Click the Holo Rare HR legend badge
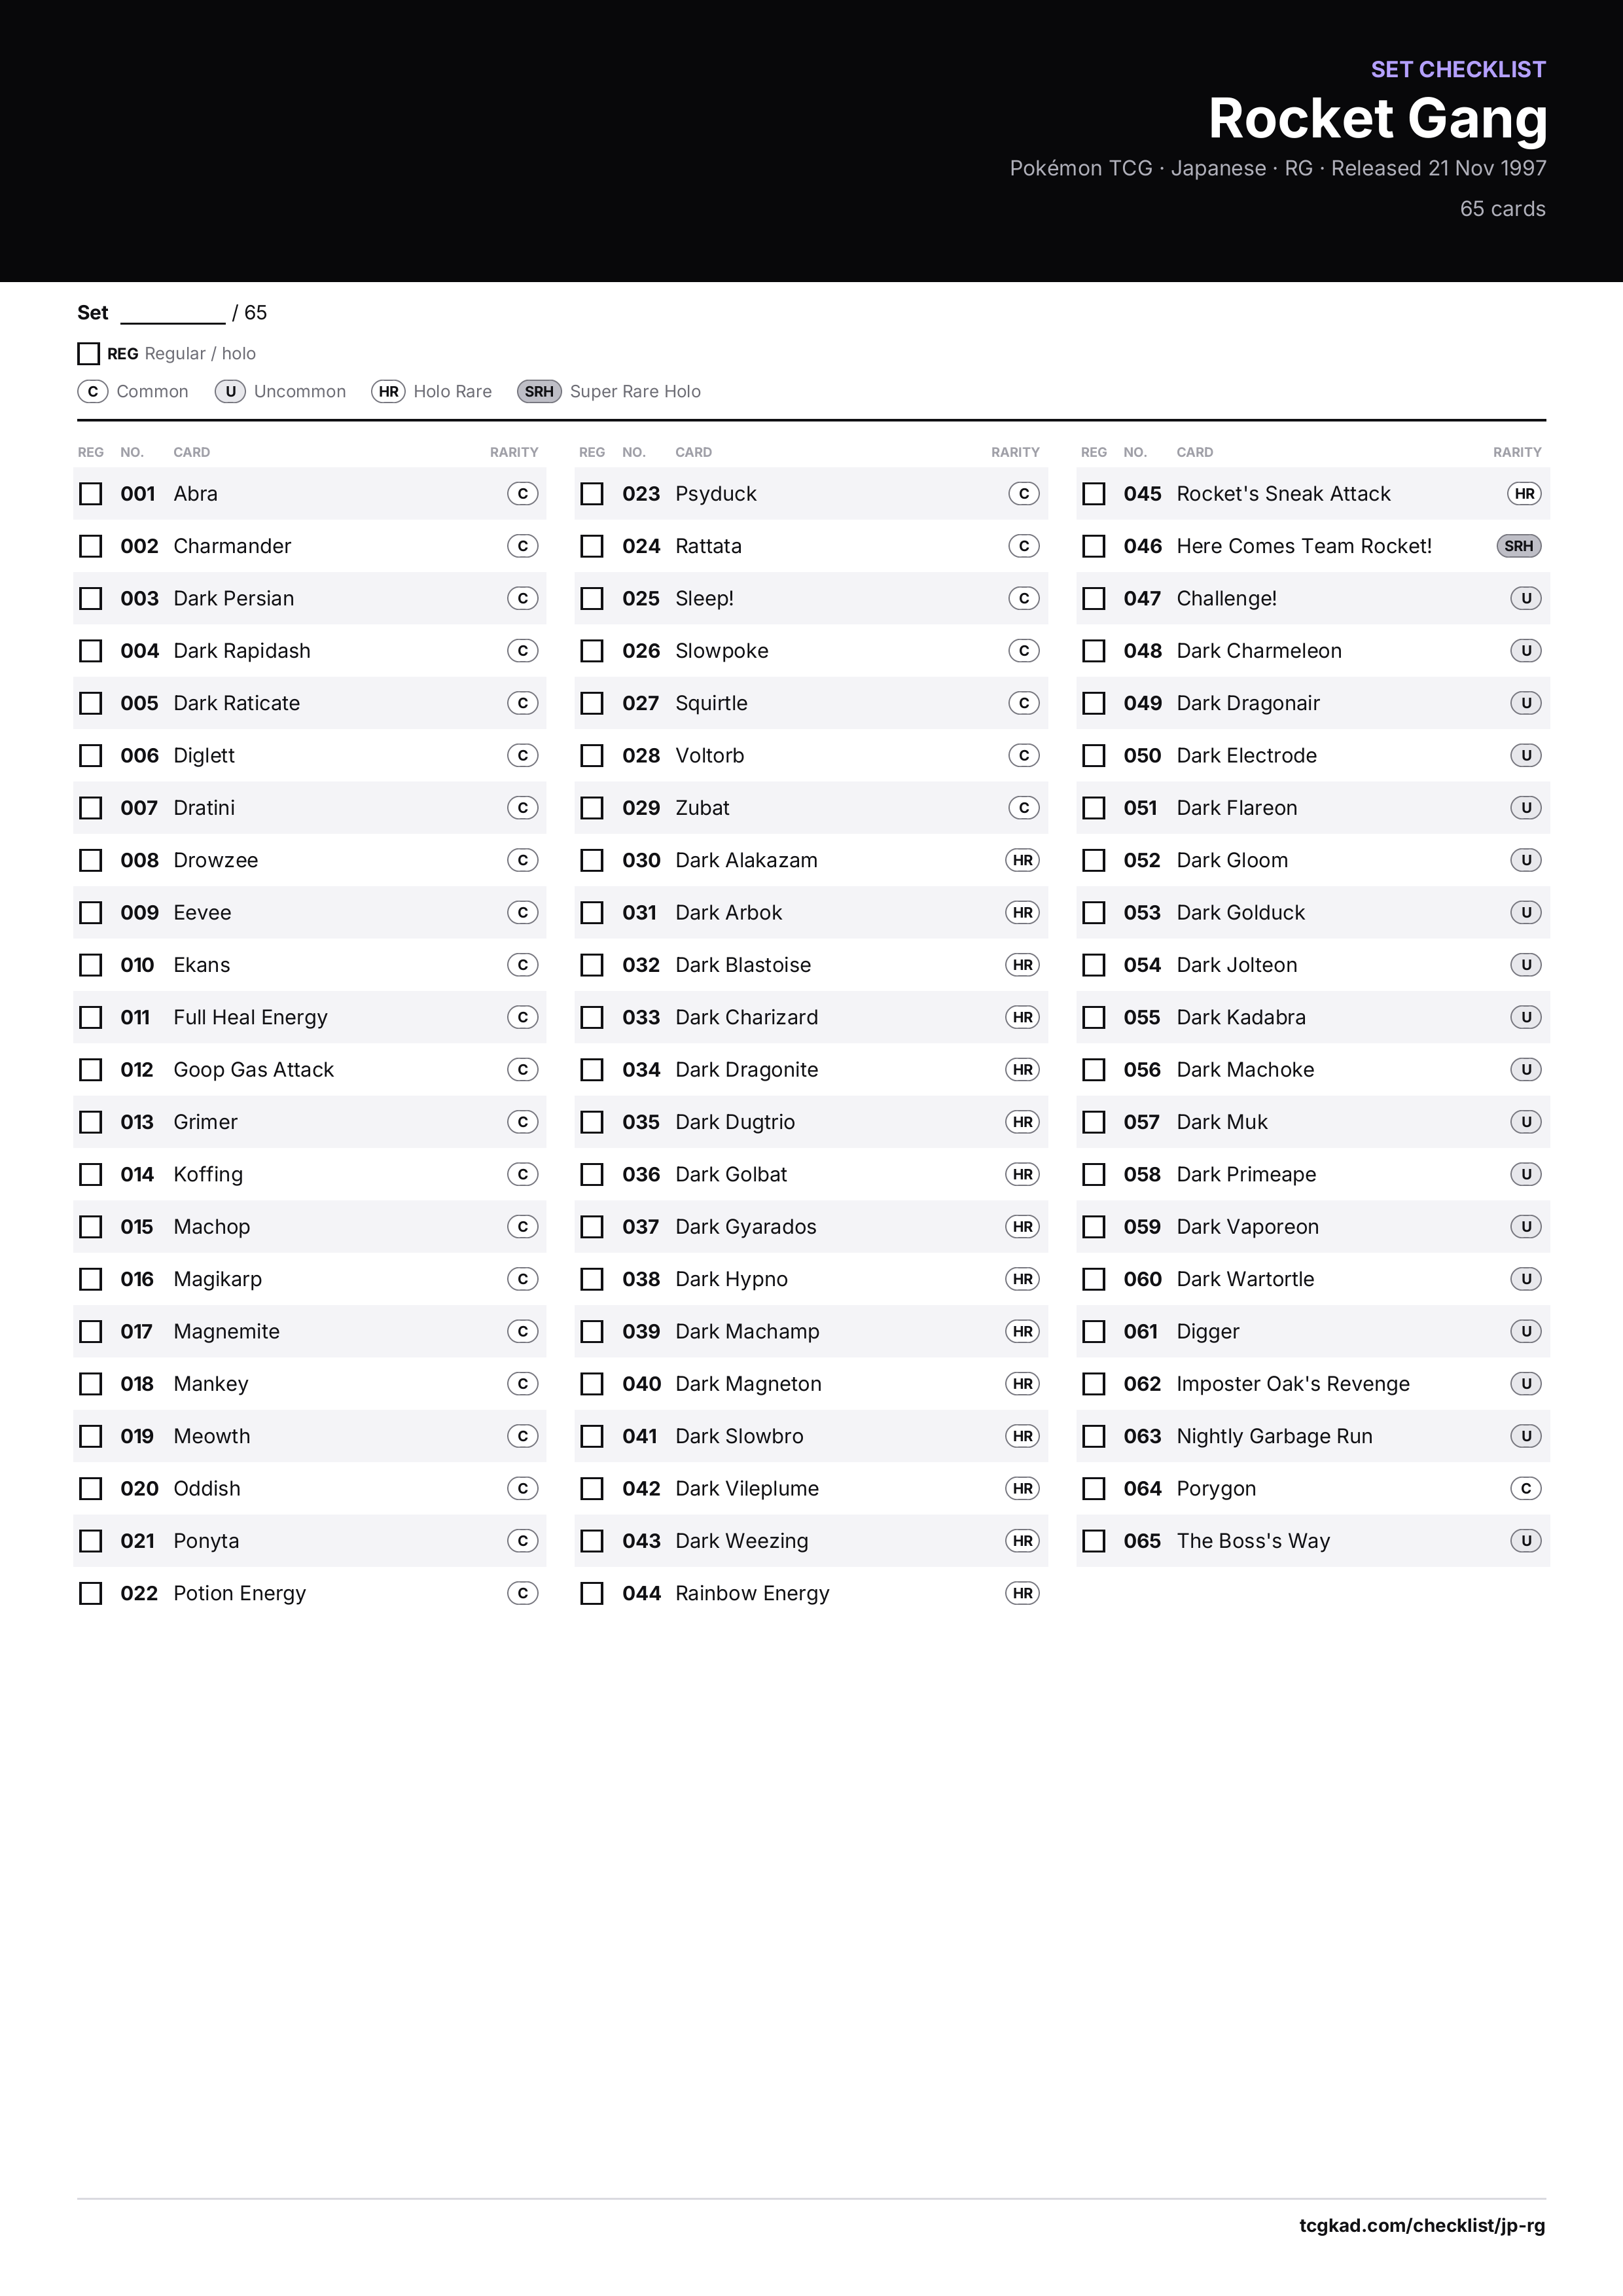1623x2296 pixels. (x=388, y=391)
